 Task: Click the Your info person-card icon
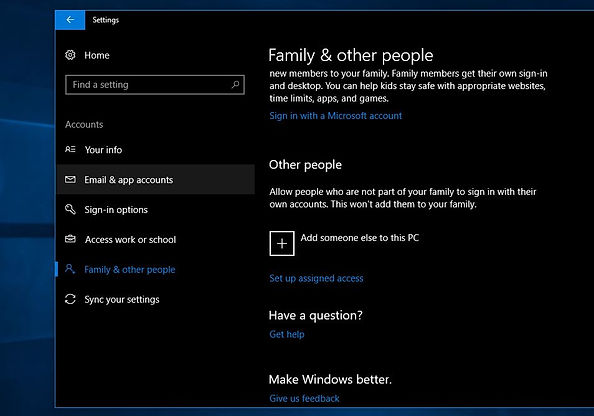pos(70,149)
